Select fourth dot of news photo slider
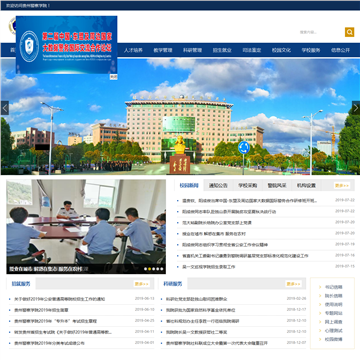Image resolution: width=360 pixels, height=360 pixels. [158, 269]
